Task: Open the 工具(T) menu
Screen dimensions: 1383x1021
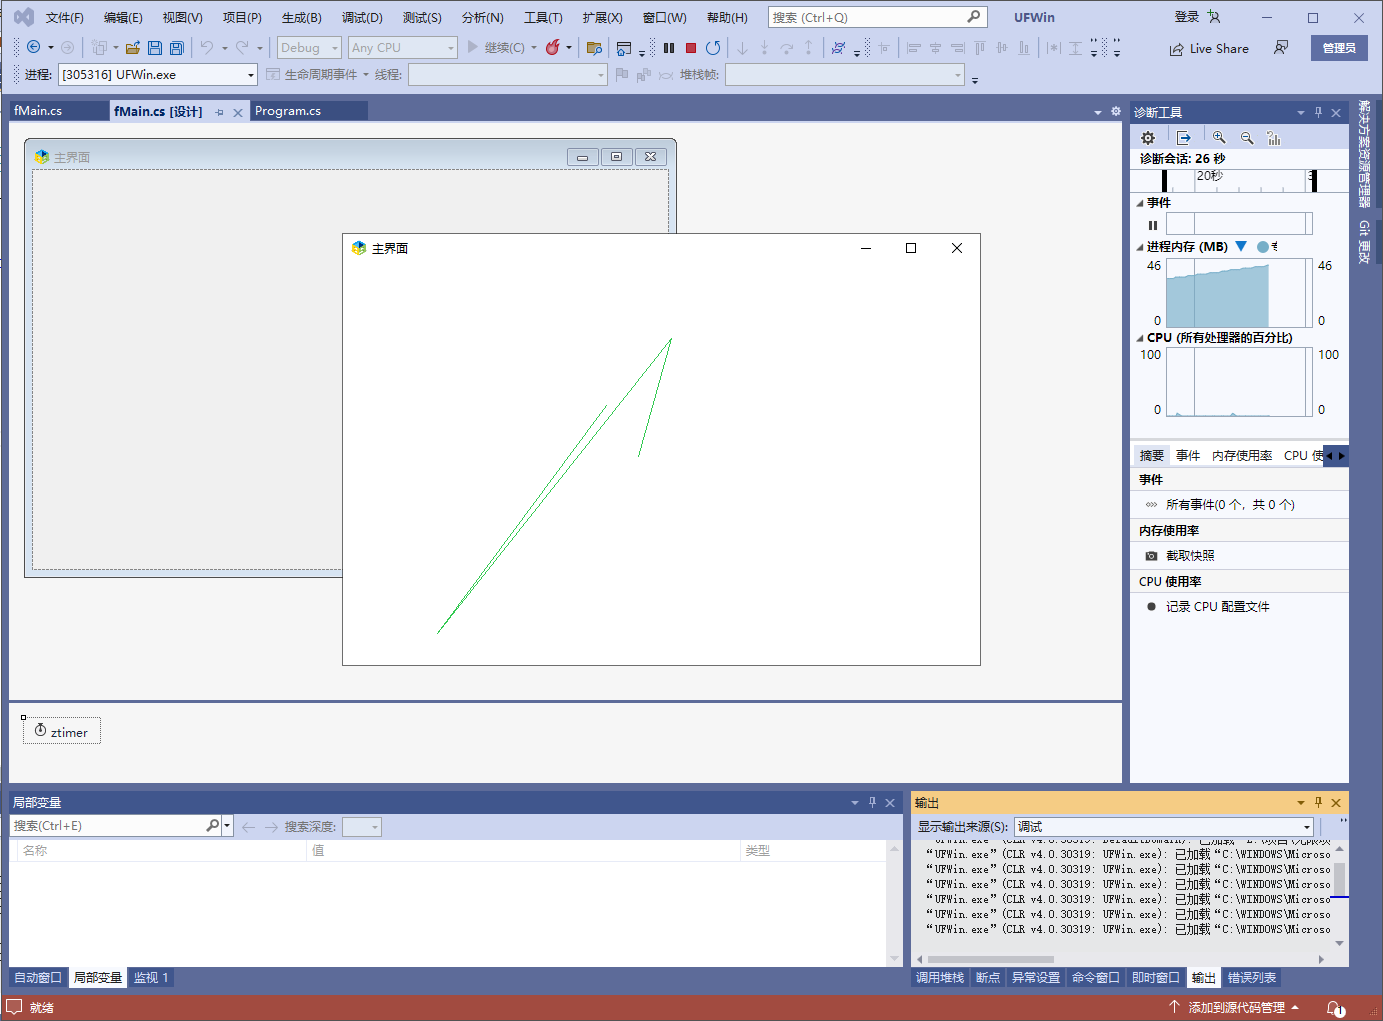Action: [x=543, y=18]
